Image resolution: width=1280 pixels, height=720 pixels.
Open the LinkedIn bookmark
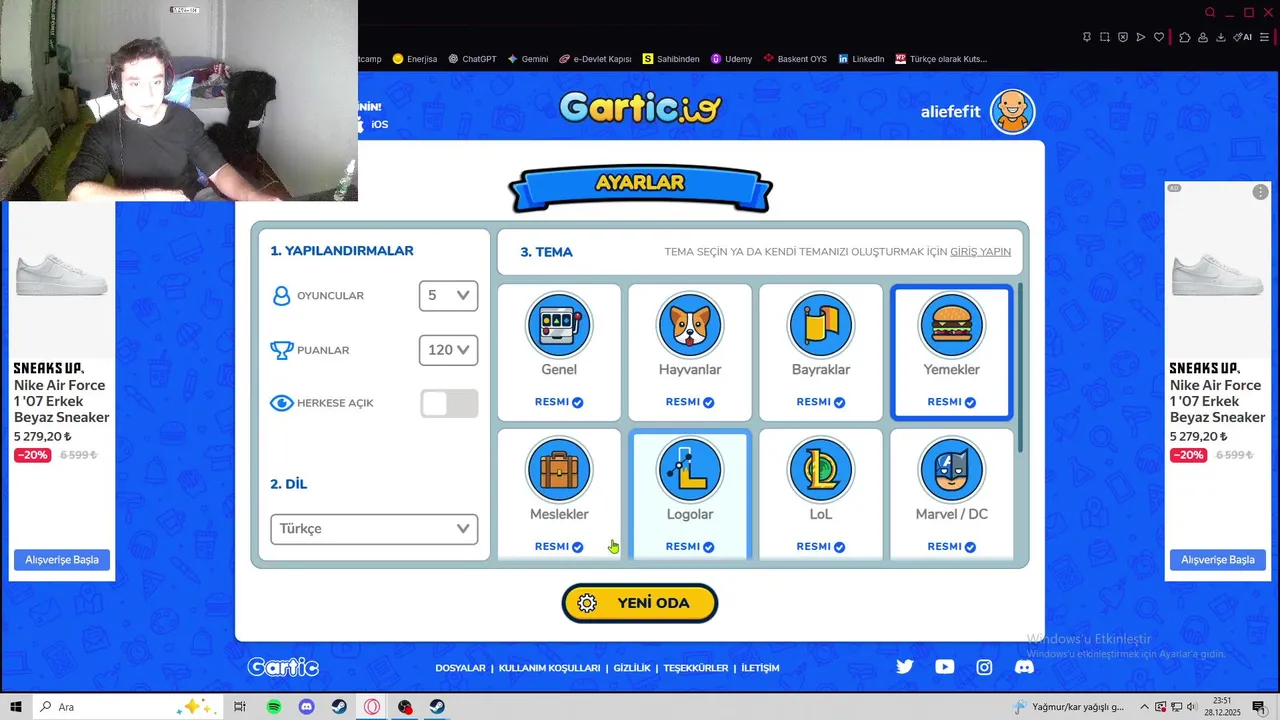click(x=861, y=59)
